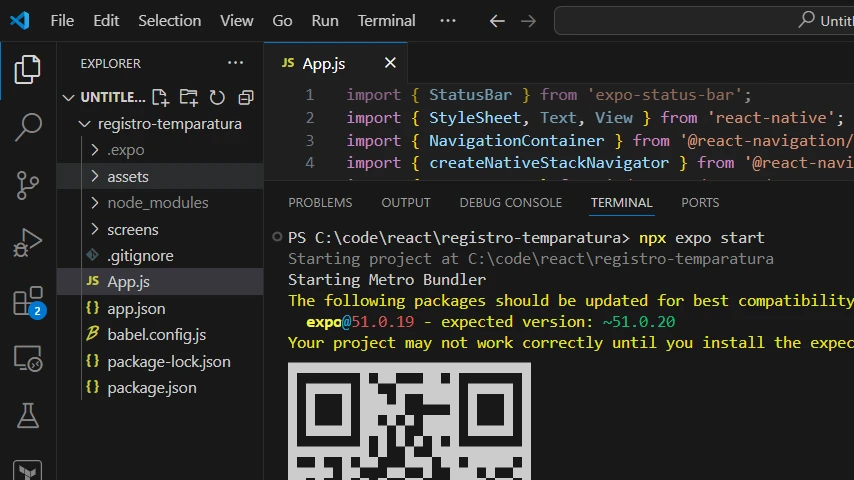Collapse the UNTITLED workspace section
This screenshot has height=480, width=854.
(69, 98)
